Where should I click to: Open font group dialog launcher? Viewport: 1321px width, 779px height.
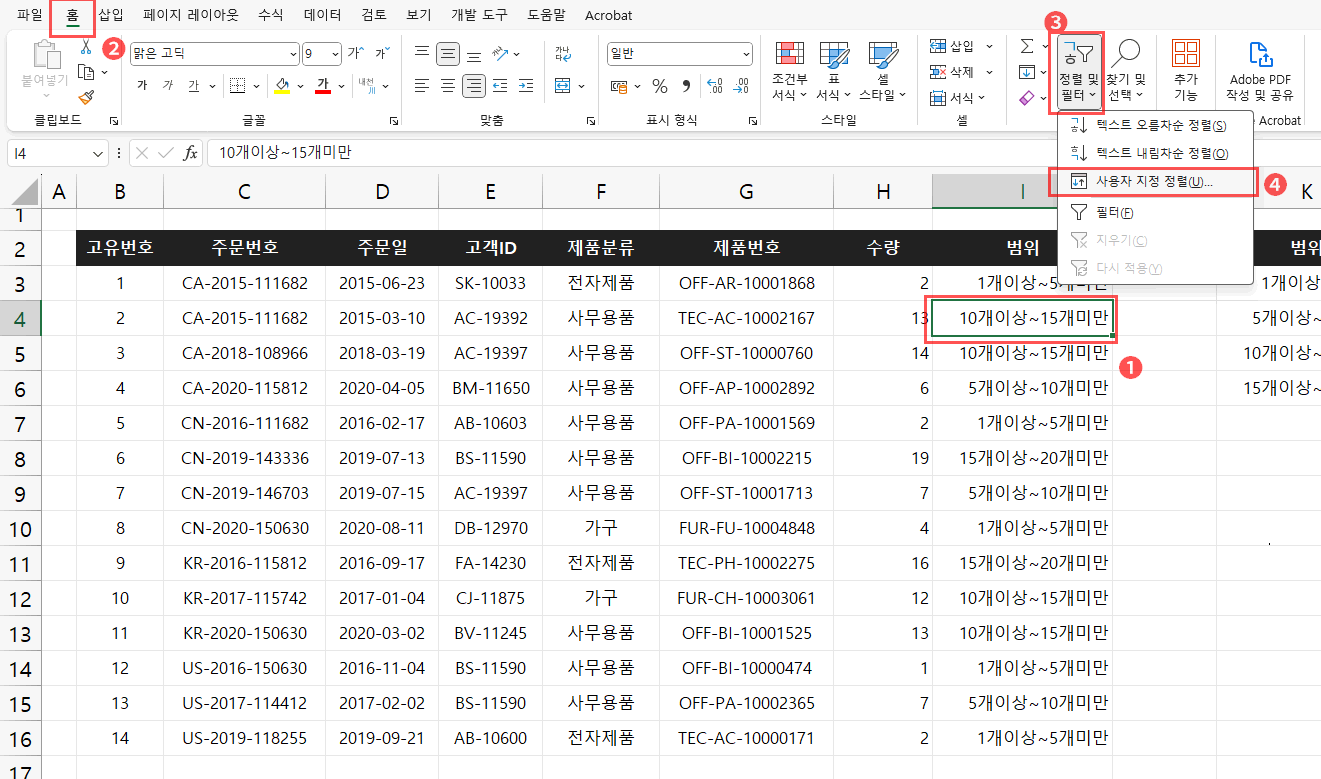point(395,120)
